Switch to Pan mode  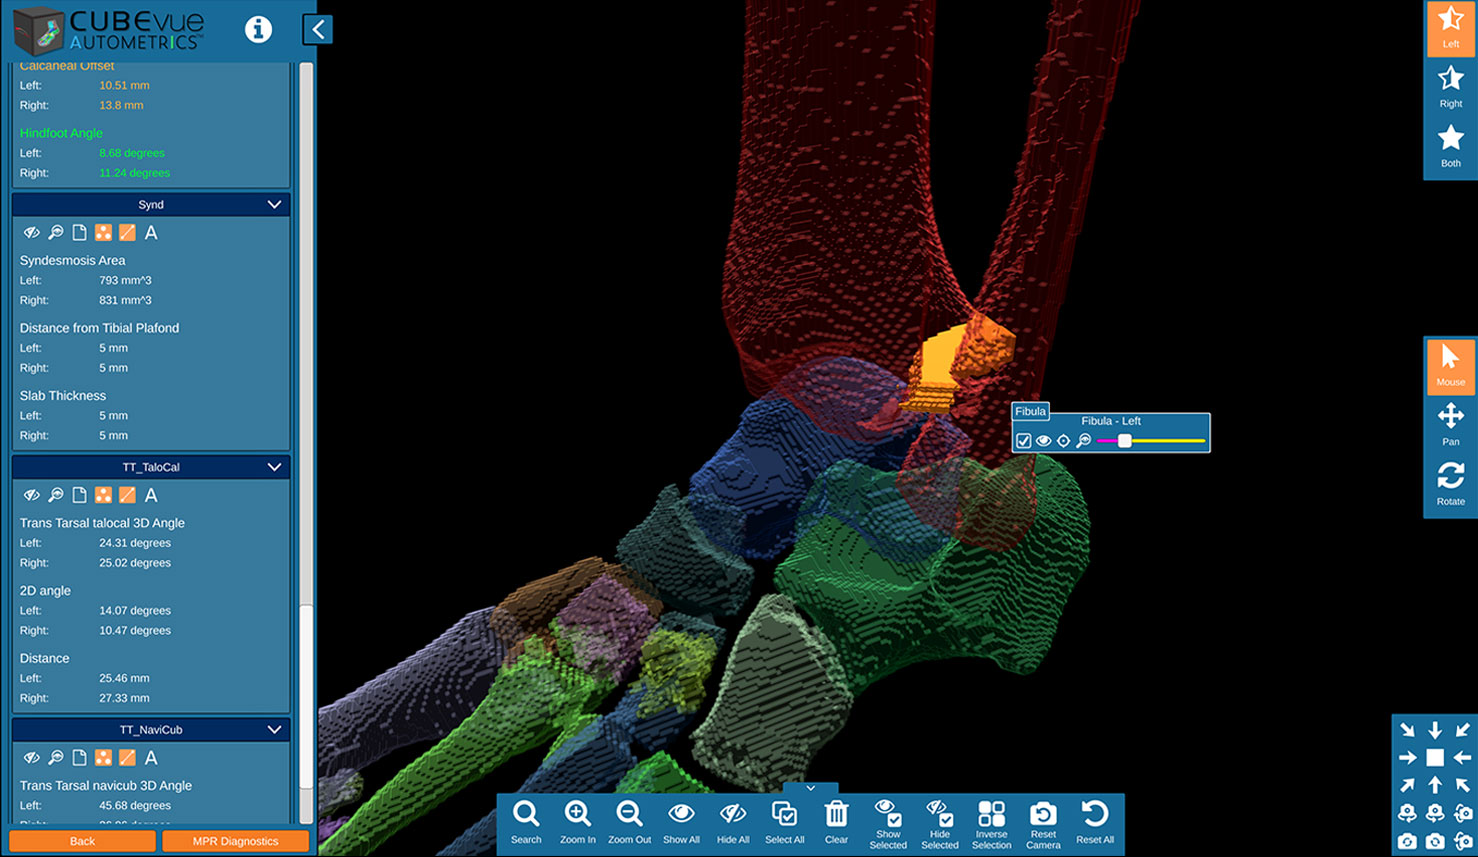coord(1450,424)
